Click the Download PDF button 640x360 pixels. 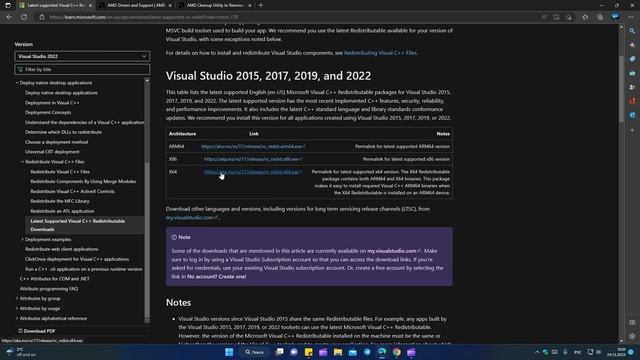37,331
